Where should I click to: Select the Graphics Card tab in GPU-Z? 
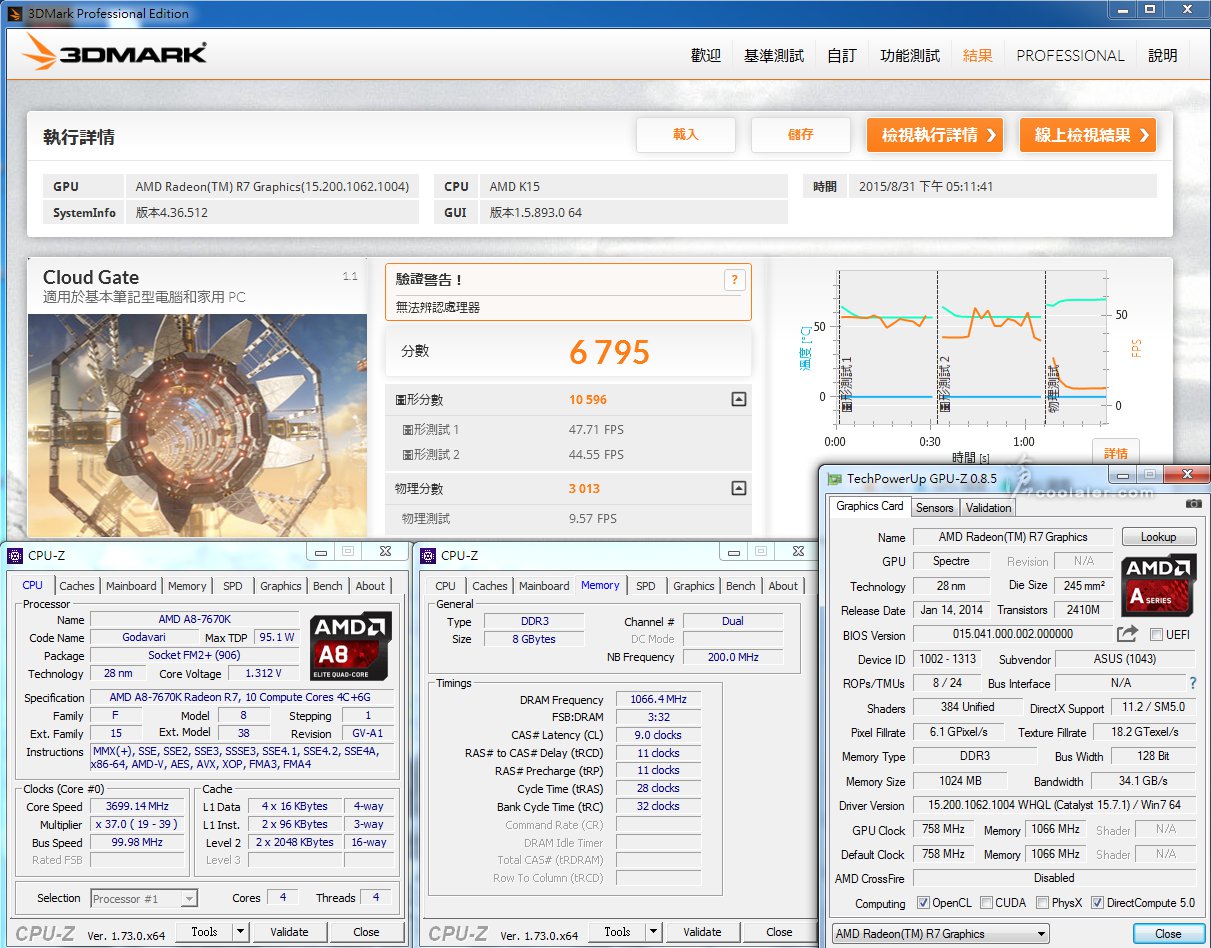[x=870, y=506]
